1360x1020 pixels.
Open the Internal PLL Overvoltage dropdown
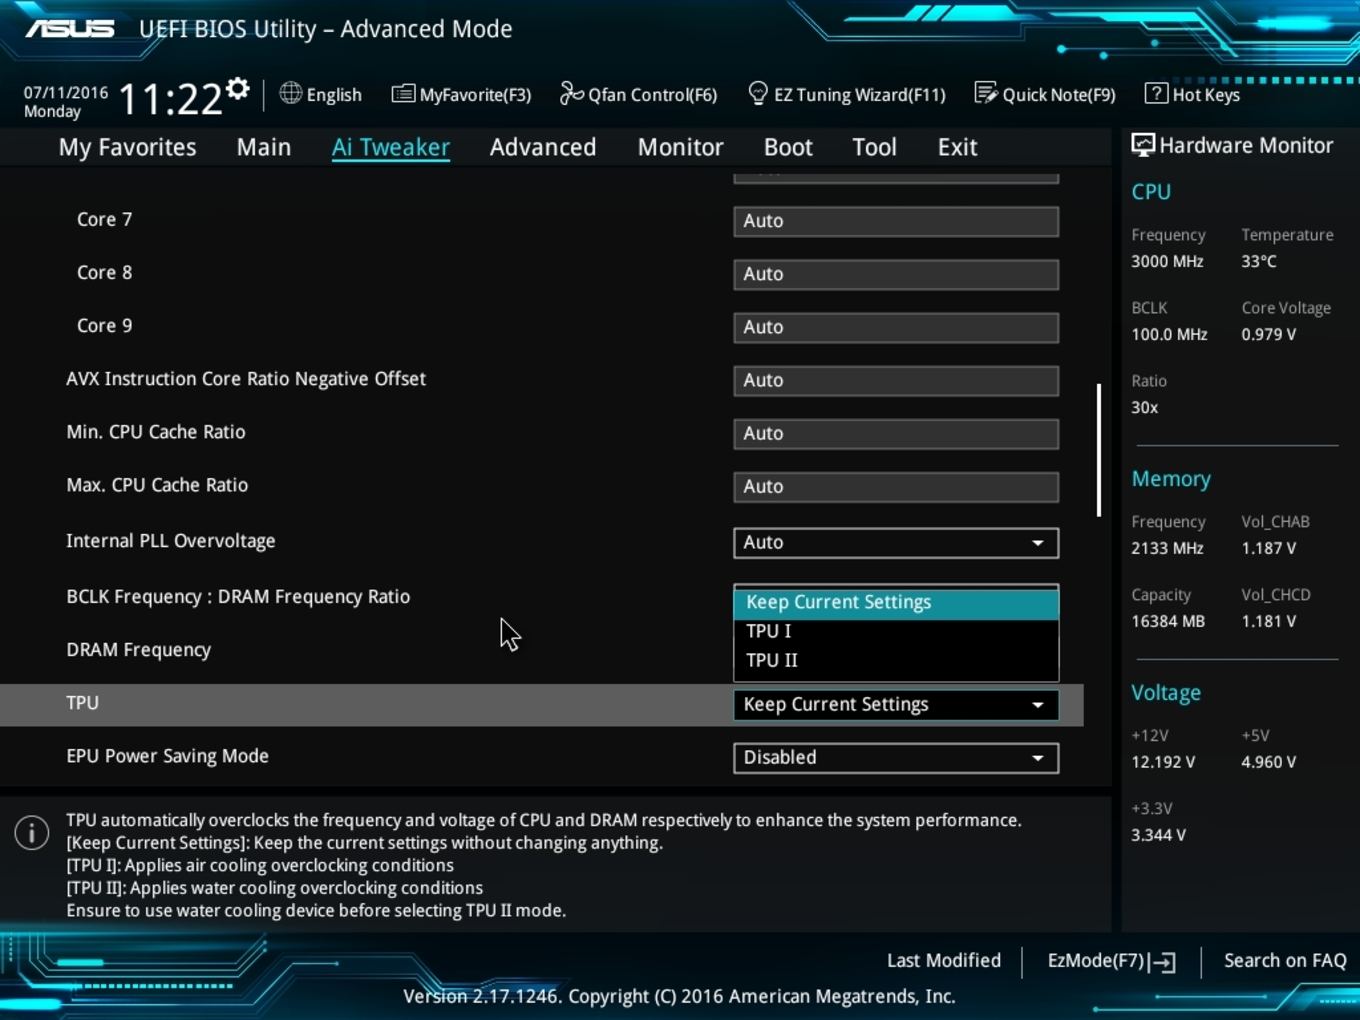[1038, 543]
